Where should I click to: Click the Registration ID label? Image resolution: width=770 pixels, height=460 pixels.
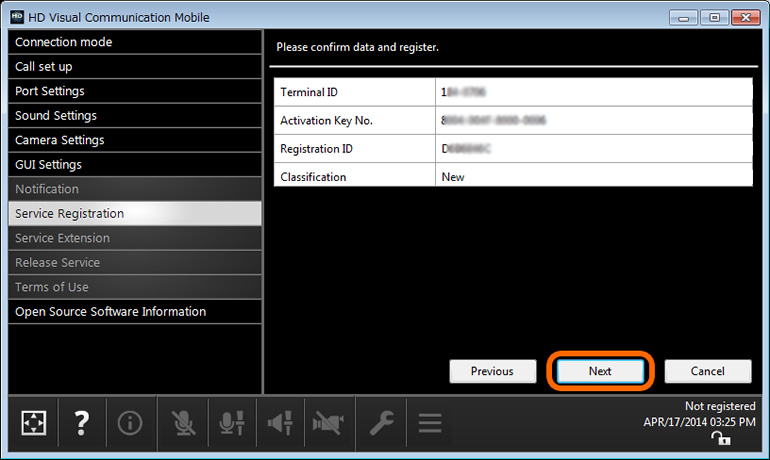pos(316,149)
